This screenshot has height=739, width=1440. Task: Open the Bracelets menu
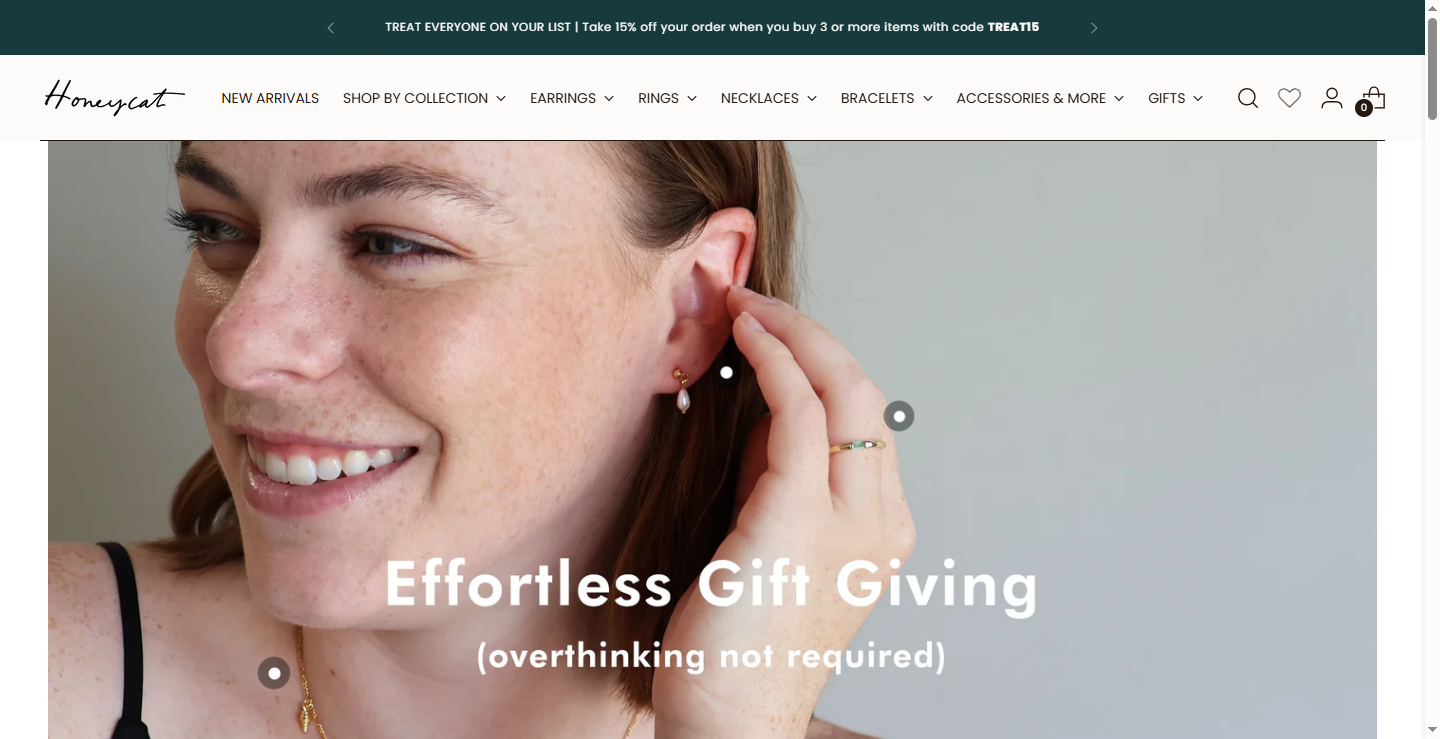point(887,98)
